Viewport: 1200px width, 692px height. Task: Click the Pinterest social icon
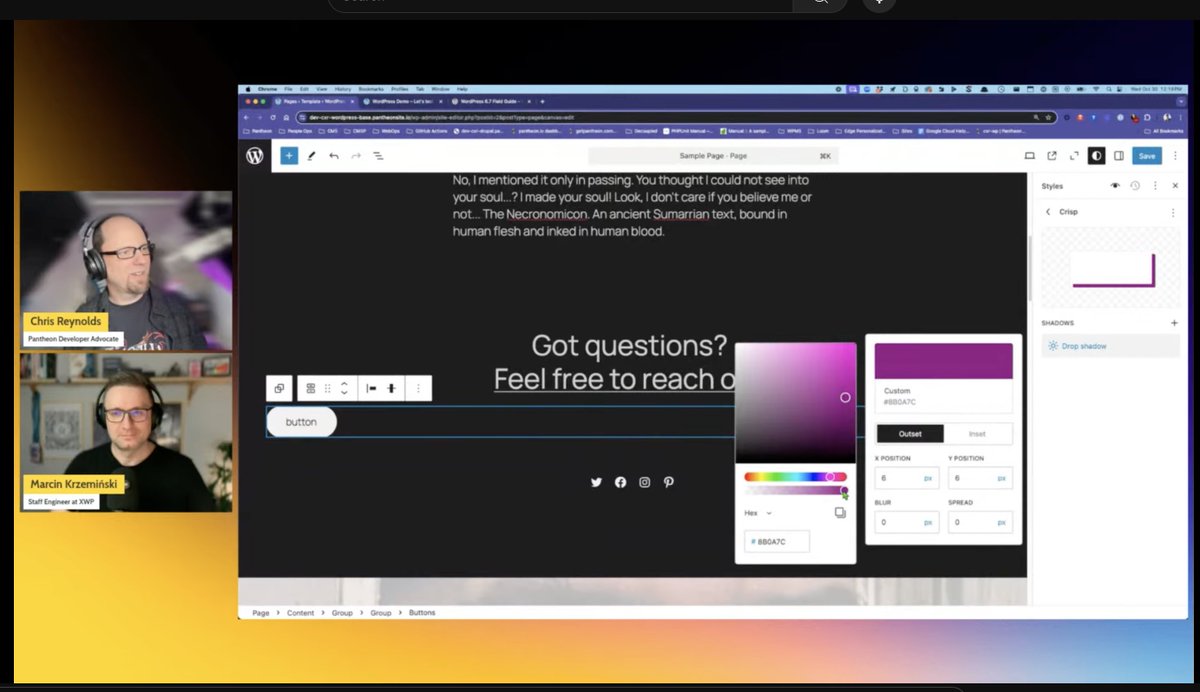(668, 482)
